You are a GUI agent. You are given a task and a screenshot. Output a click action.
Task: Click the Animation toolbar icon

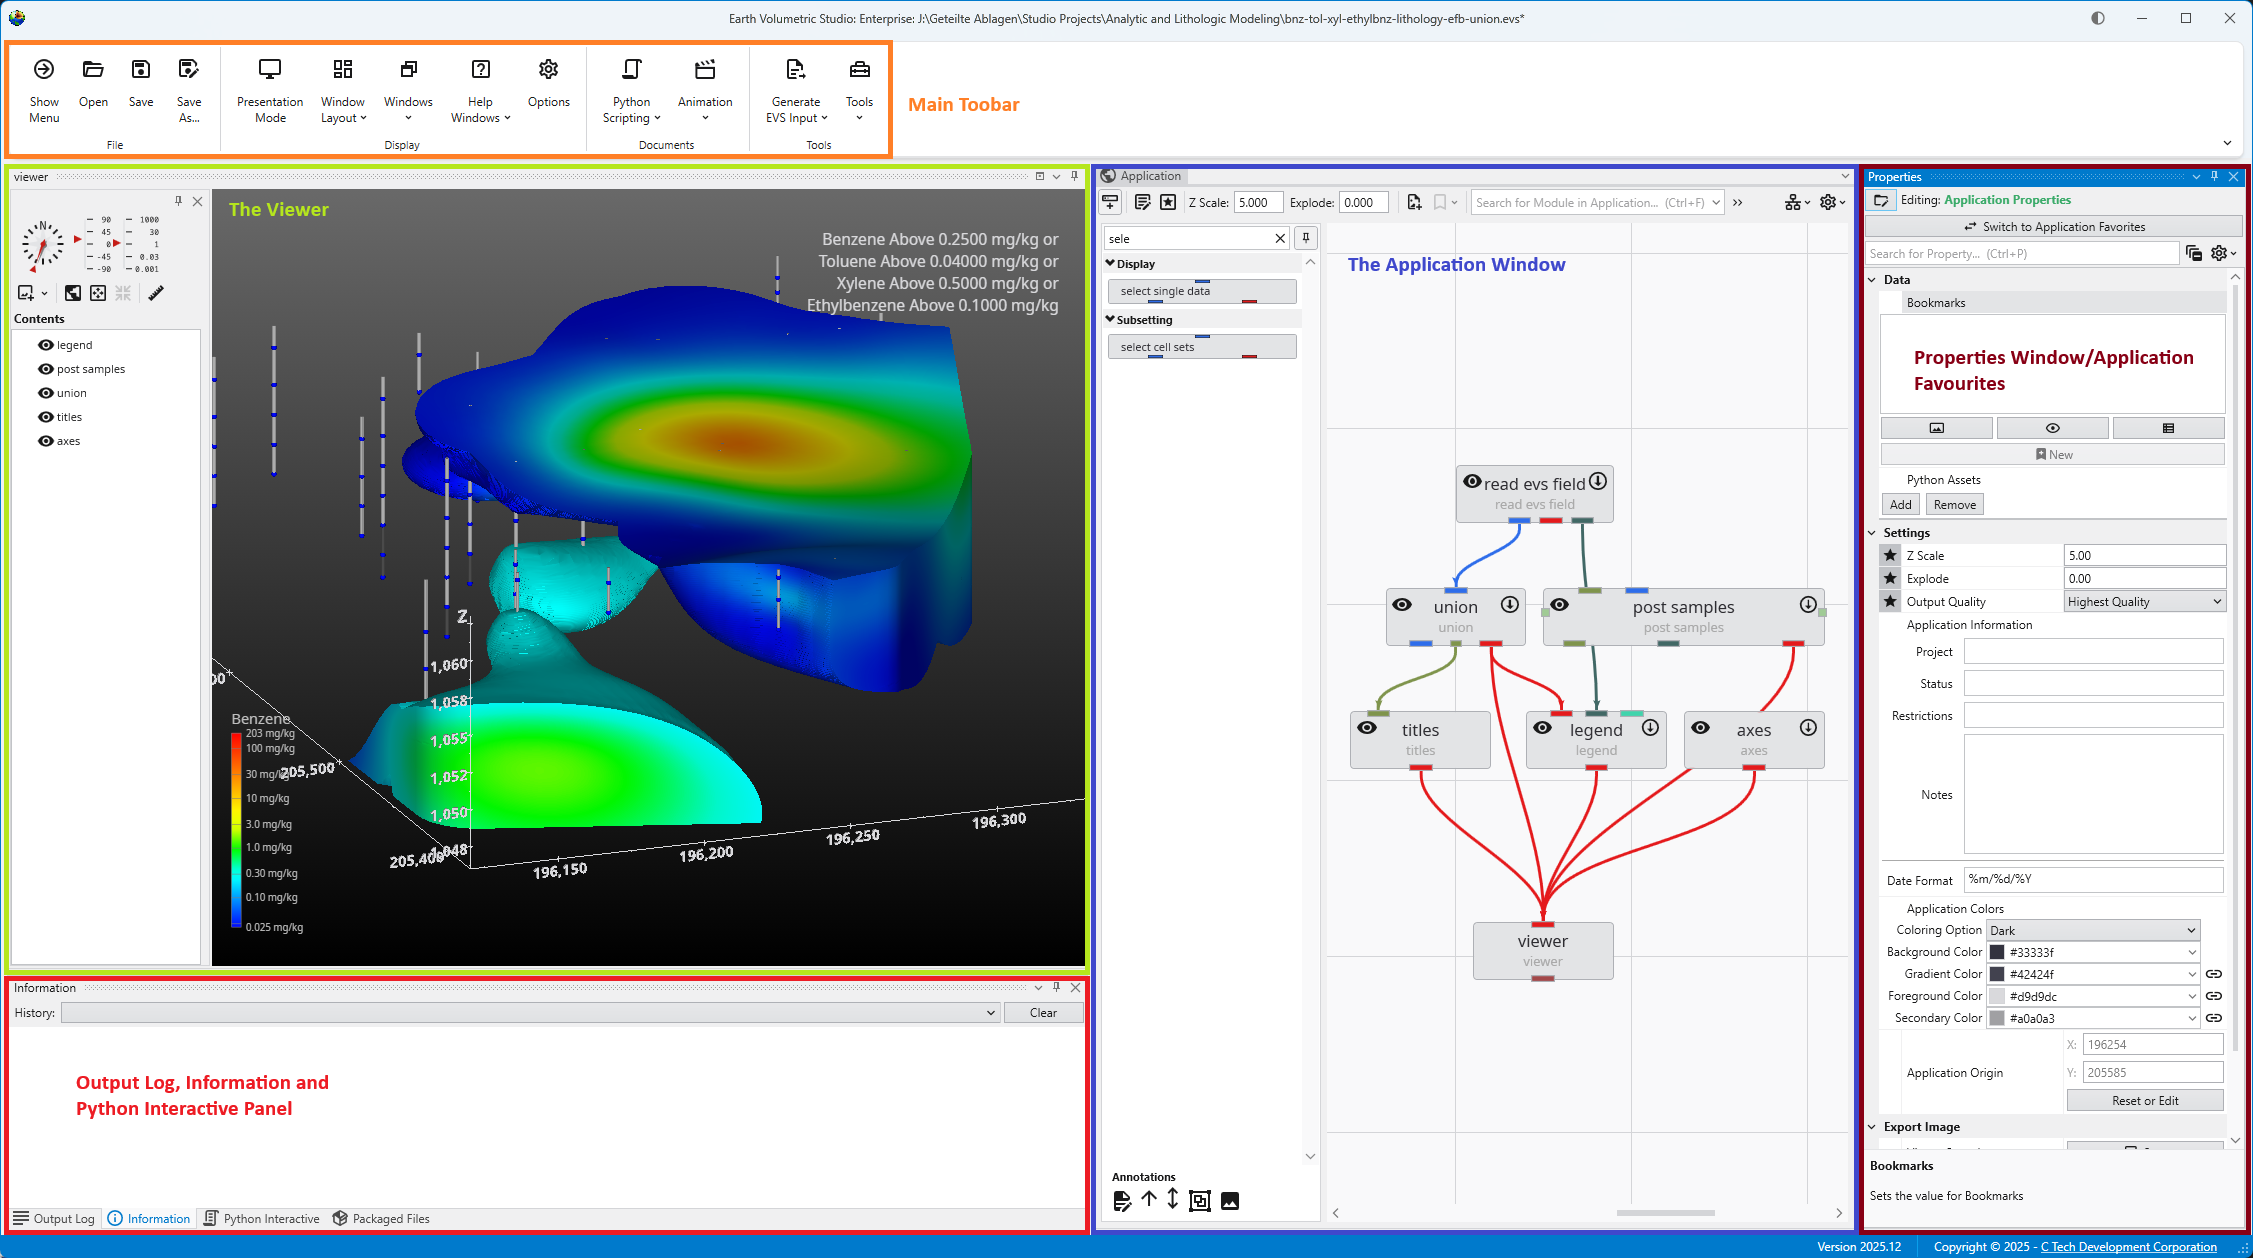pos(705,70)
